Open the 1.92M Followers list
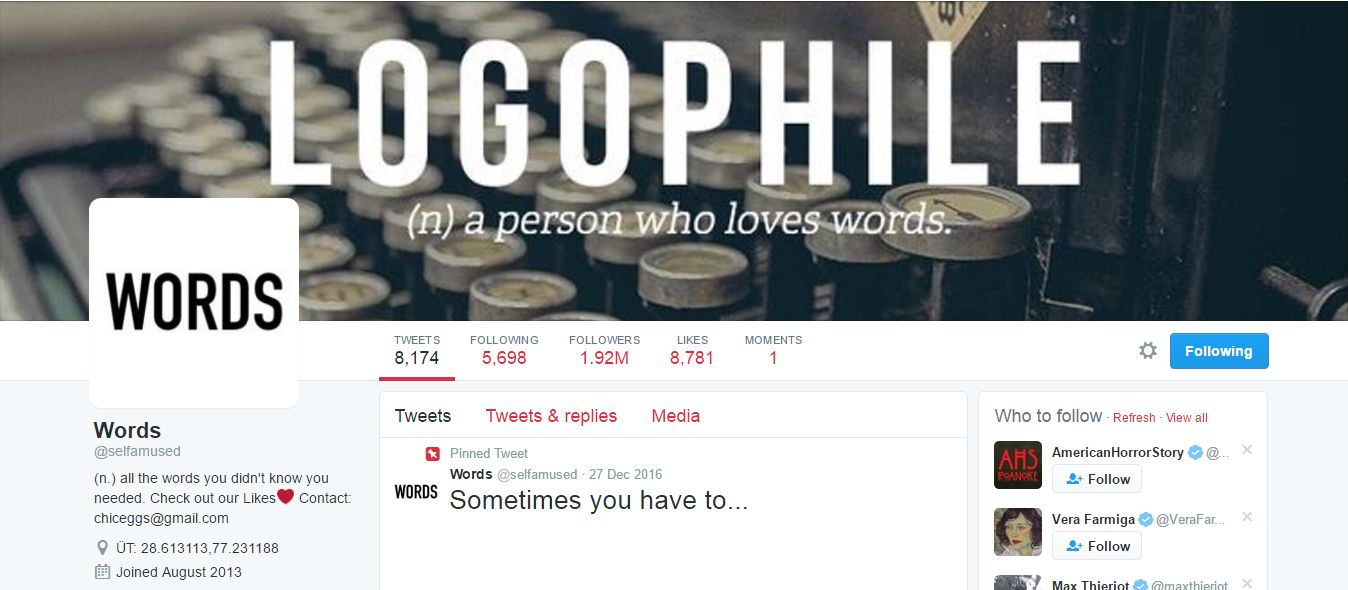This screenshot has height=590, width=1348. [x=604, y=350]
